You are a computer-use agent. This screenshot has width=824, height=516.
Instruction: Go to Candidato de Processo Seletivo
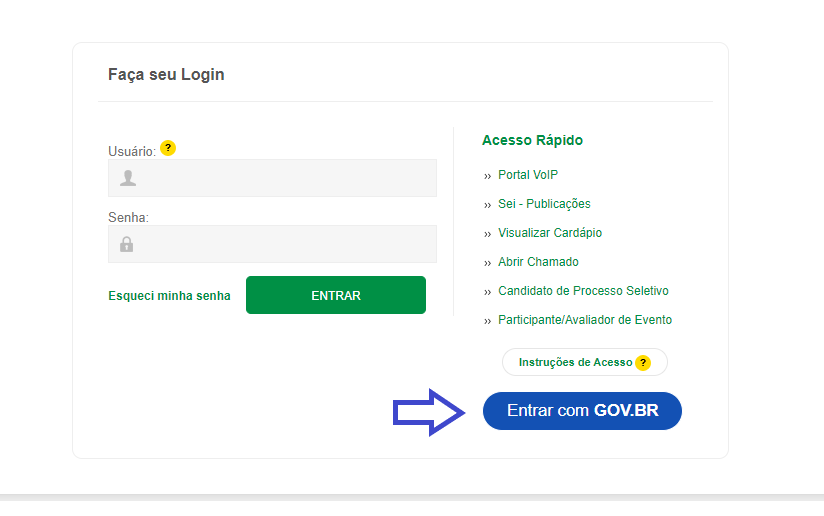(x=583, y=291)
